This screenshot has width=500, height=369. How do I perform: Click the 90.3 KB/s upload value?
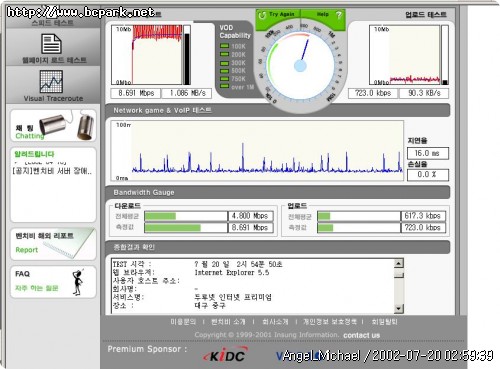tap(424, 93)
